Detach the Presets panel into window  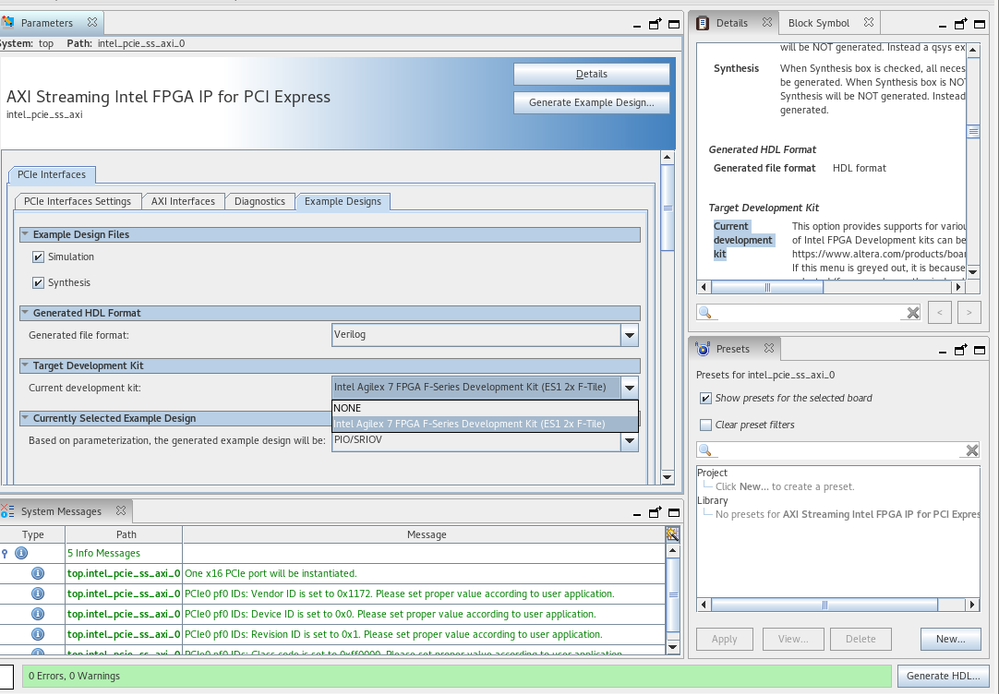point(961,350)
